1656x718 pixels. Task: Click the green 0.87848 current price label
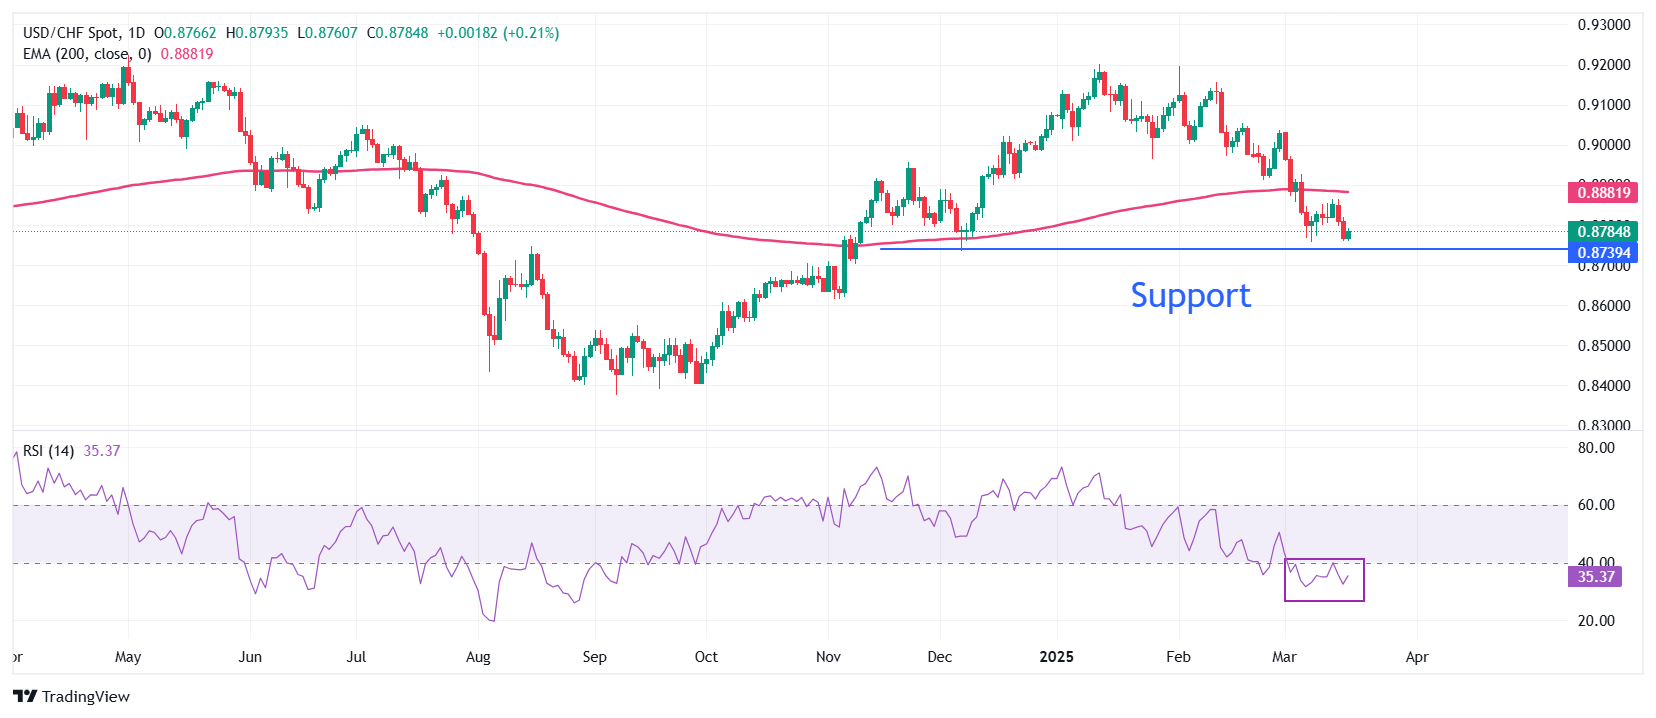click(1603, 232)
